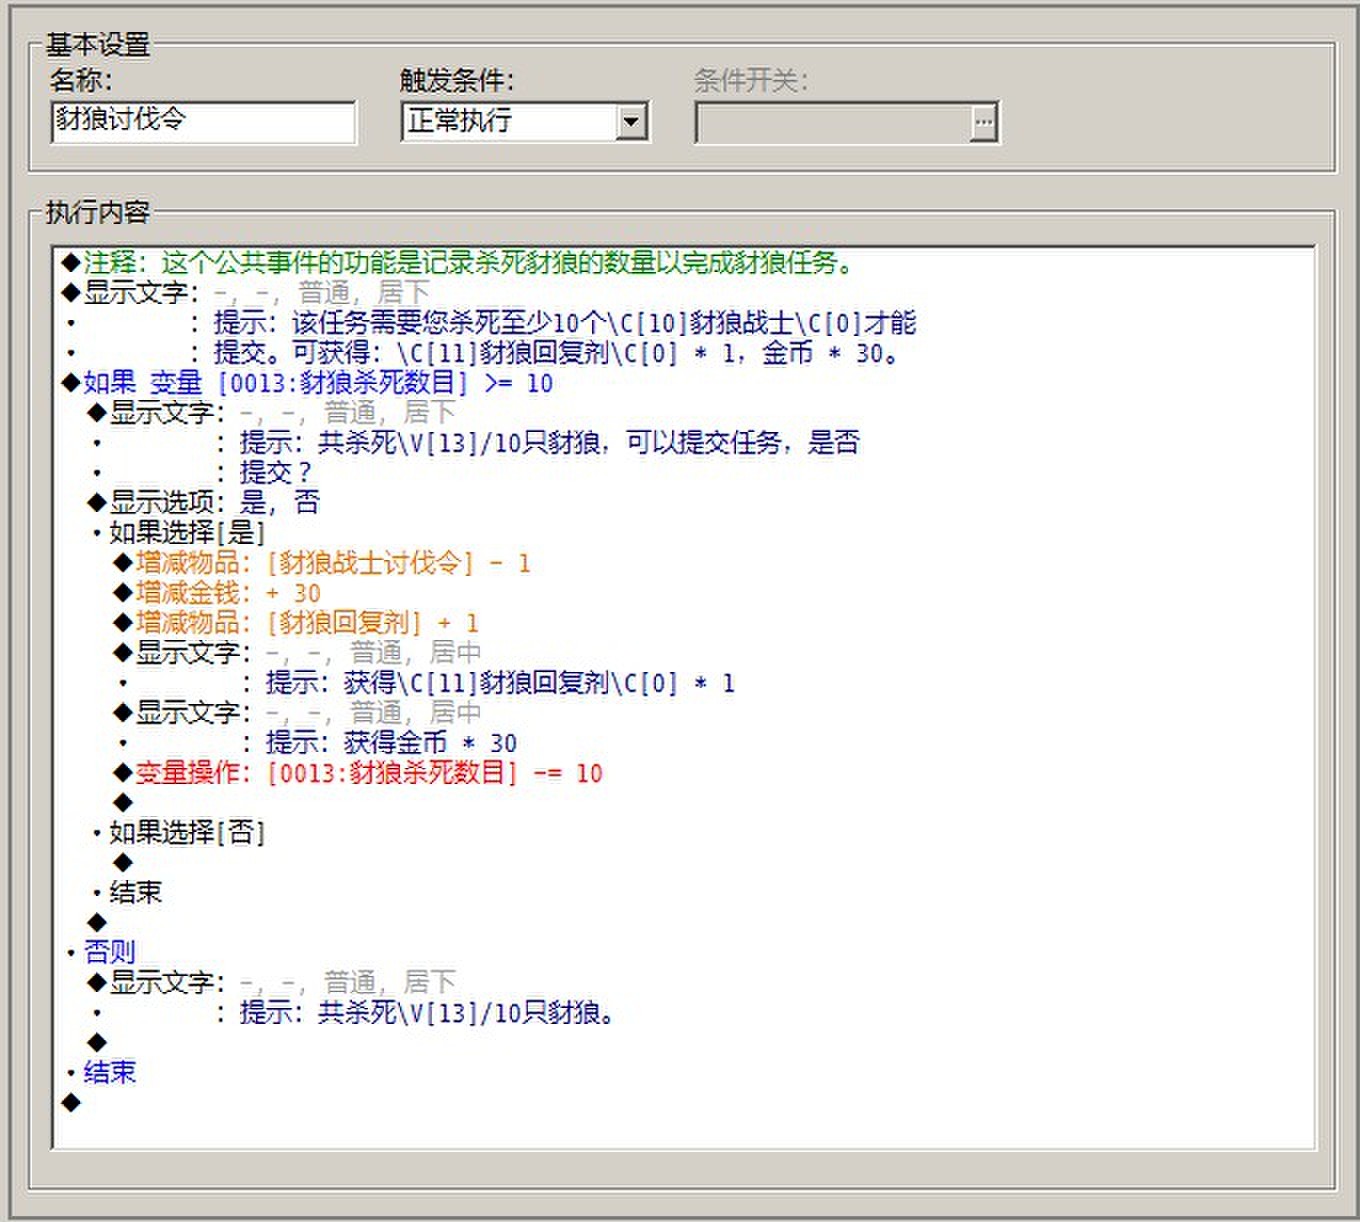This screenshot has height=1222, width=1360.
Task: Select 增减物品 [豺狼回复剂] + 1 command
Action: tap(296, 623)
